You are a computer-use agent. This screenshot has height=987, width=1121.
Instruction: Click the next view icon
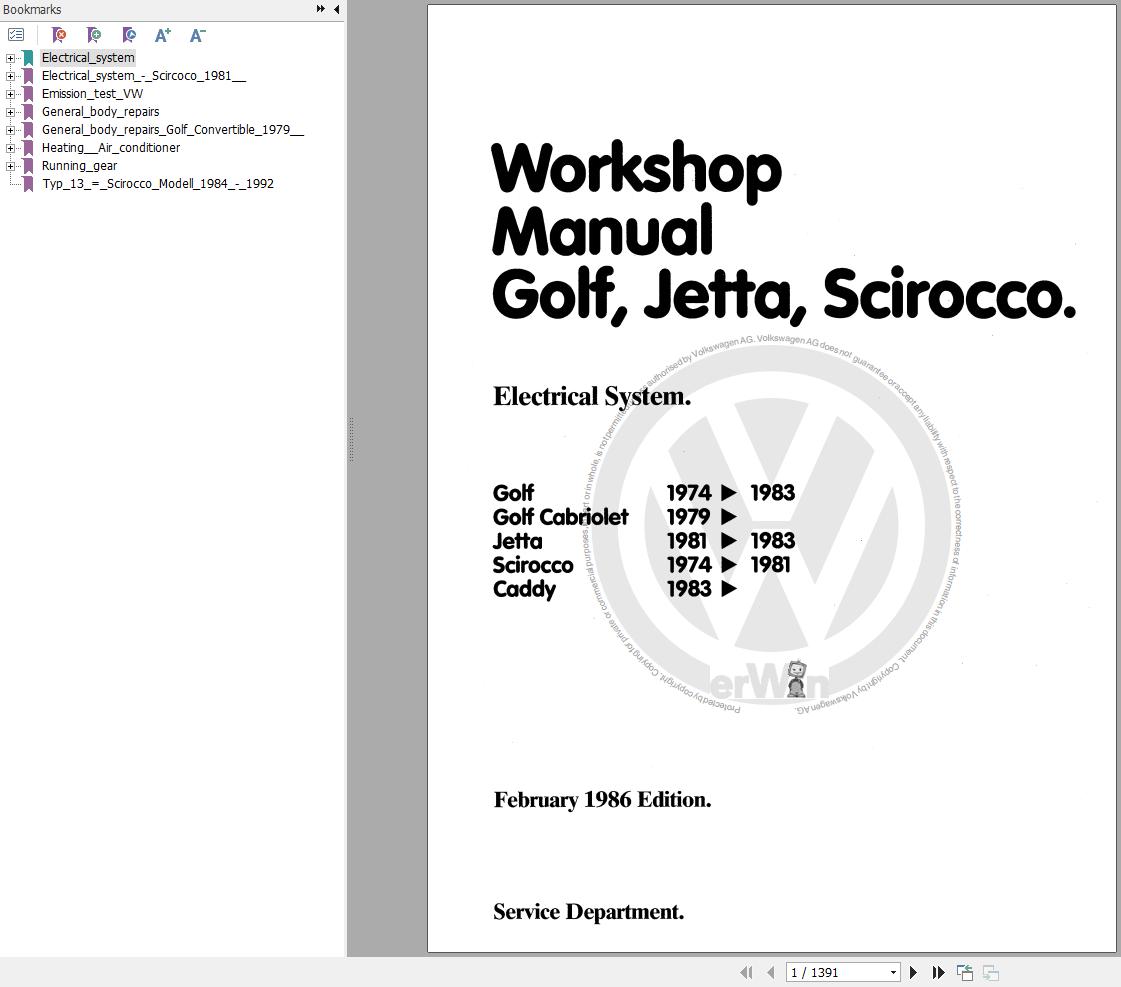pyautogui.click(x=990, y=972)
